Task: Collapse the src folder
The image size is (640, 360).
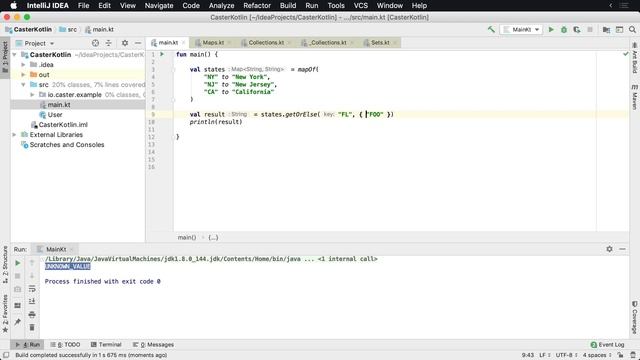Action: 24,84
